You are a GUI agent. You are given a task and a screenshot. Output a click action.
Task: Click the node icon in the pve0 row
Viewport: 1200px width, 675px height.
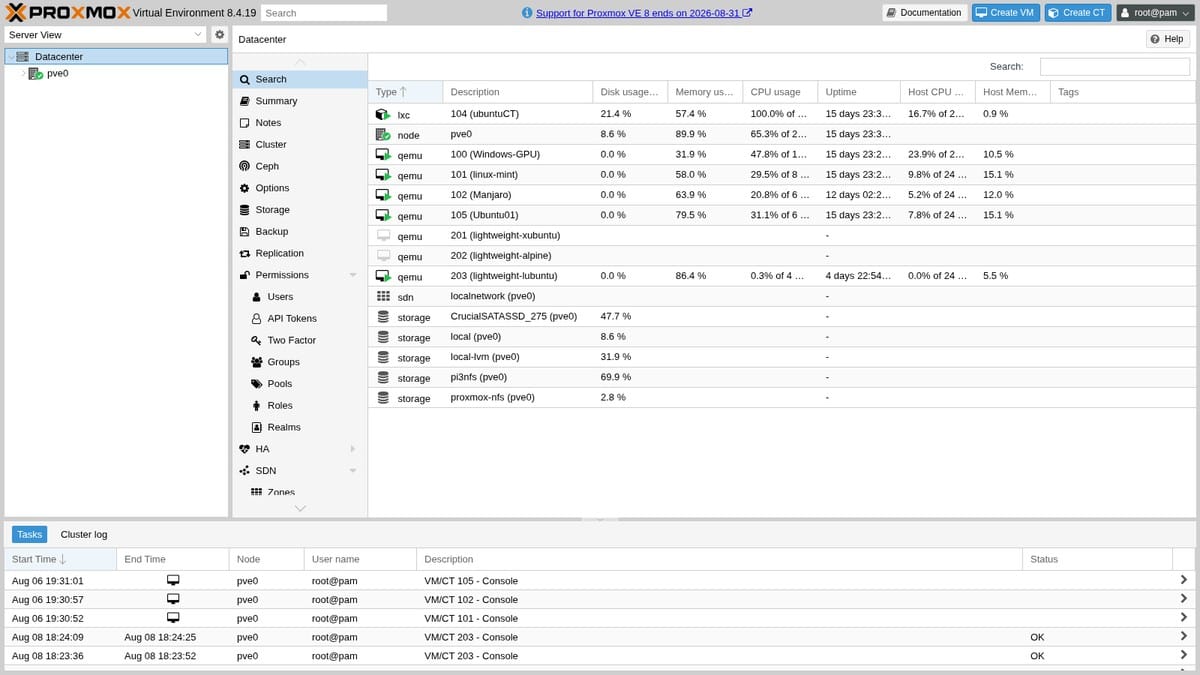(x=383, y=135)
